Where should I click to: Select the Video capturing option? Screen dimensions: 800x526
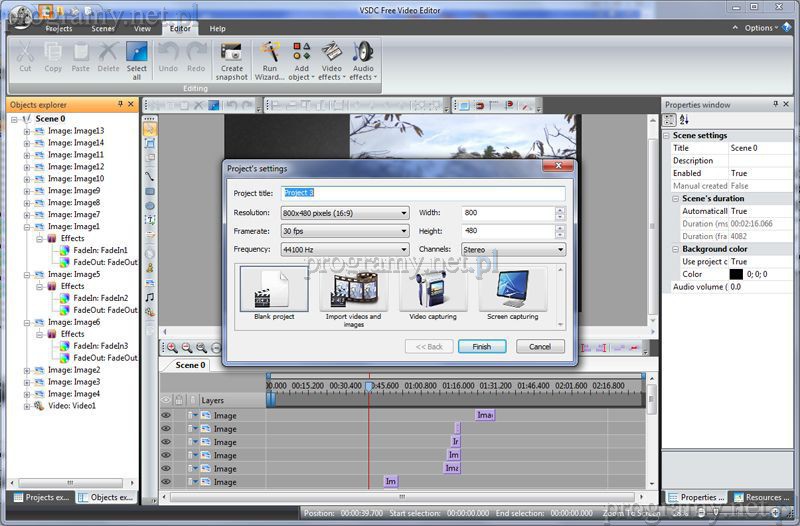[x=432, y=294]
